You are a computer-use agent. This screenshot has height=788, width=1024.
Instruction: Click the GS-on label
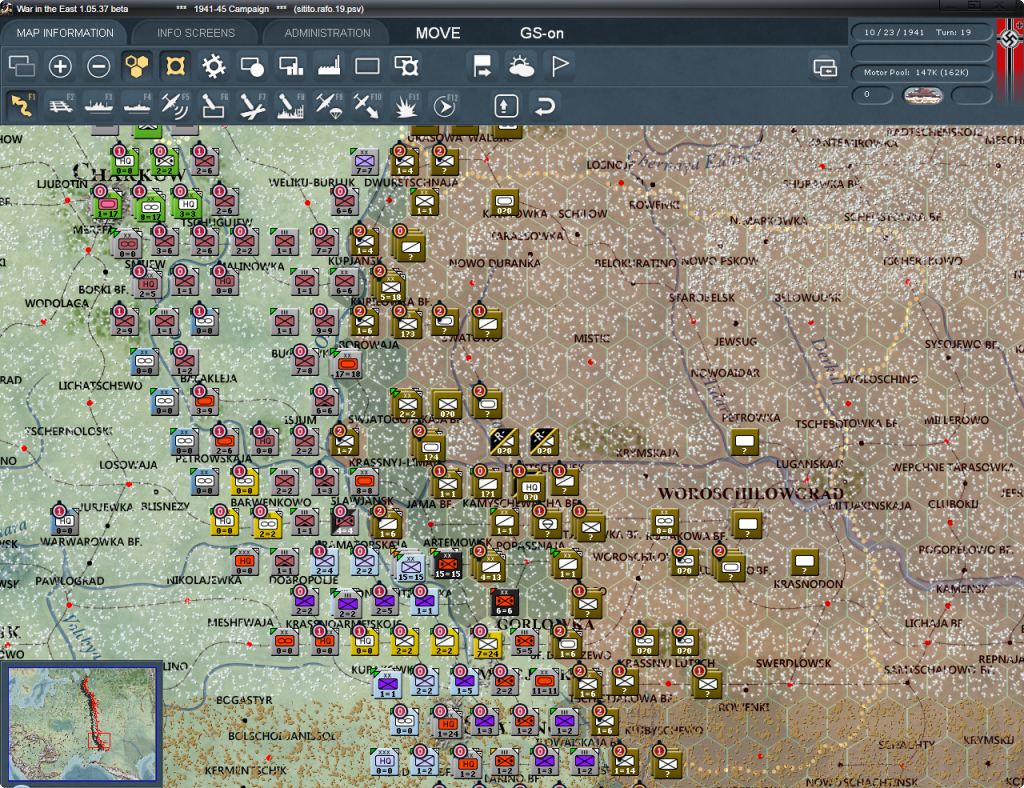click(541, 33)
